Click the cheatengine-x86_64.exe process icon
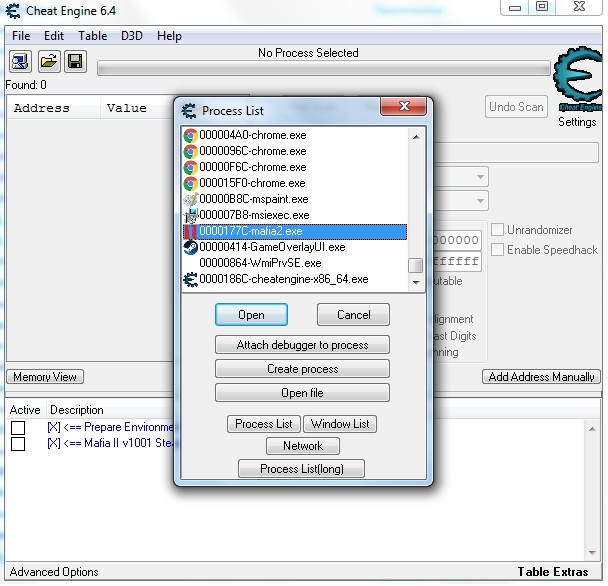The height and width of the screenshot is (586, 608). coord(190,279)
